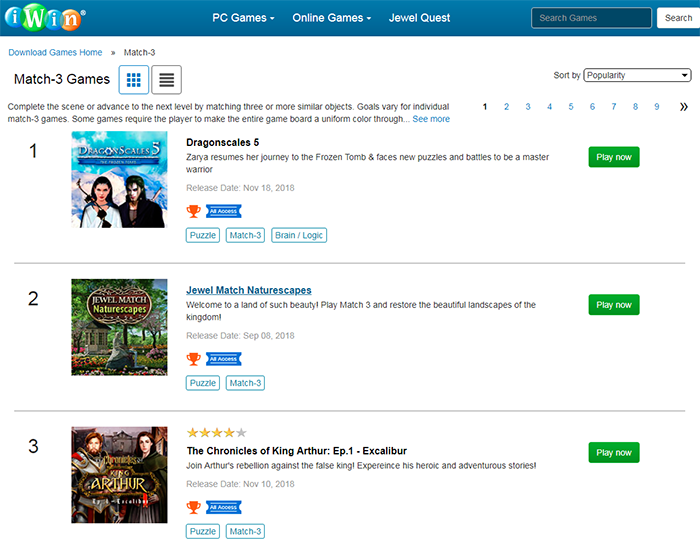Select Match-3 tag under Dragonscales 5
The height and width of the screenshot is (559, 700).
click(x=245, y=235)
